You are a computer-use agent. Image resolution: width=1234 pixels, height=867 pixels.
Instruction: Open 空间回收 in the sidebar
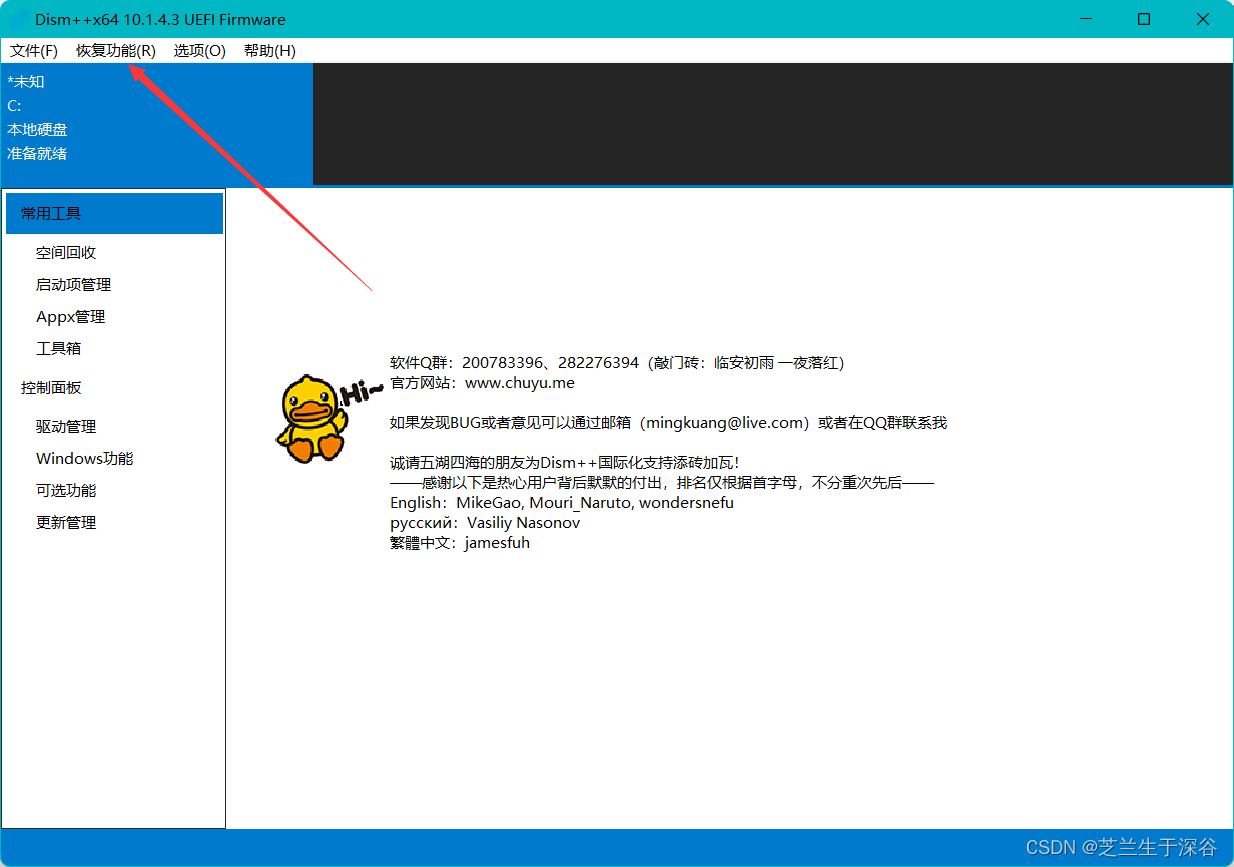pos(66,253)
